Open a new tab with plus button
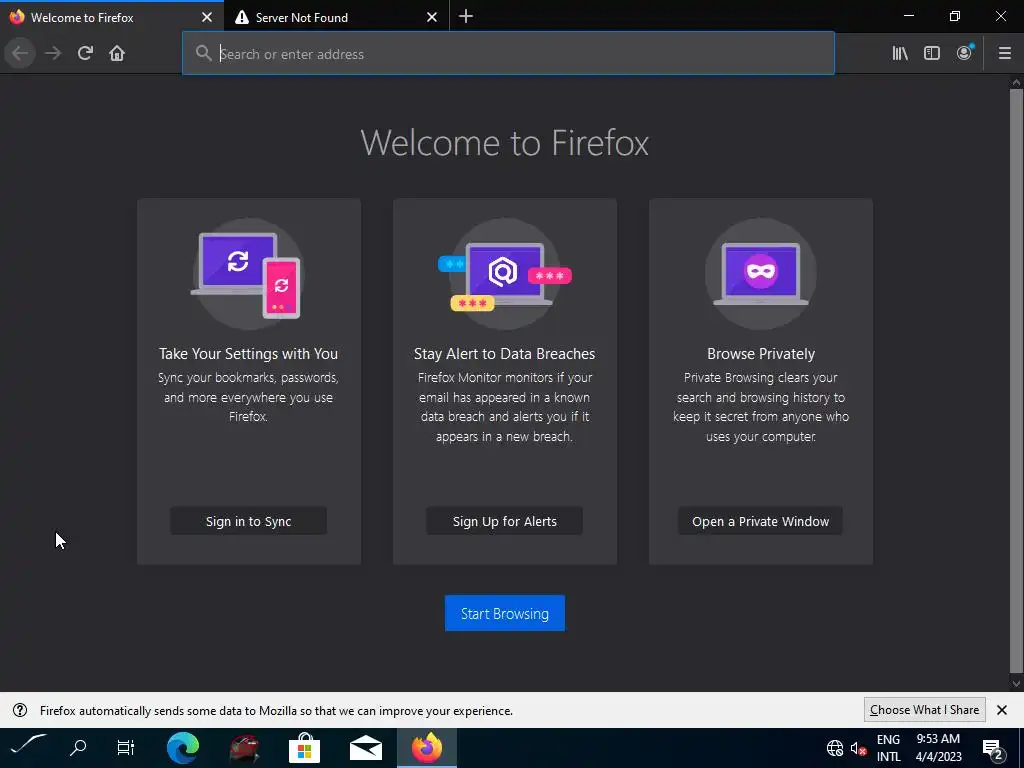The image size is (1024, 768). click(466, 17)
